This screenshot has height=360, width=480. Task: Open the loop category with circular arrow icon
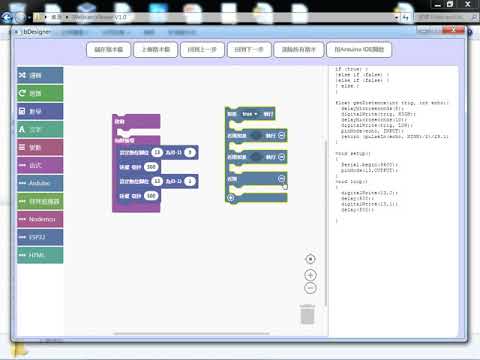(x=40, y=93)
